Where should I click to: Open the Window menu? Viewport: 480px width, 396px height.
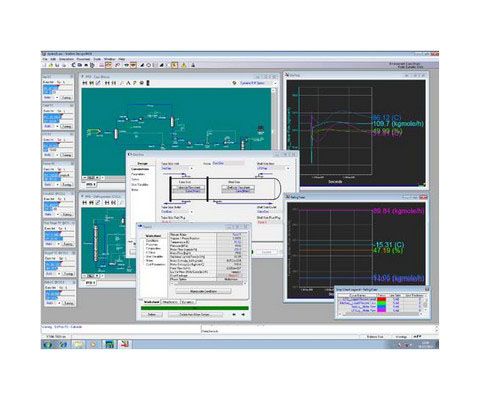click(110, 59)
